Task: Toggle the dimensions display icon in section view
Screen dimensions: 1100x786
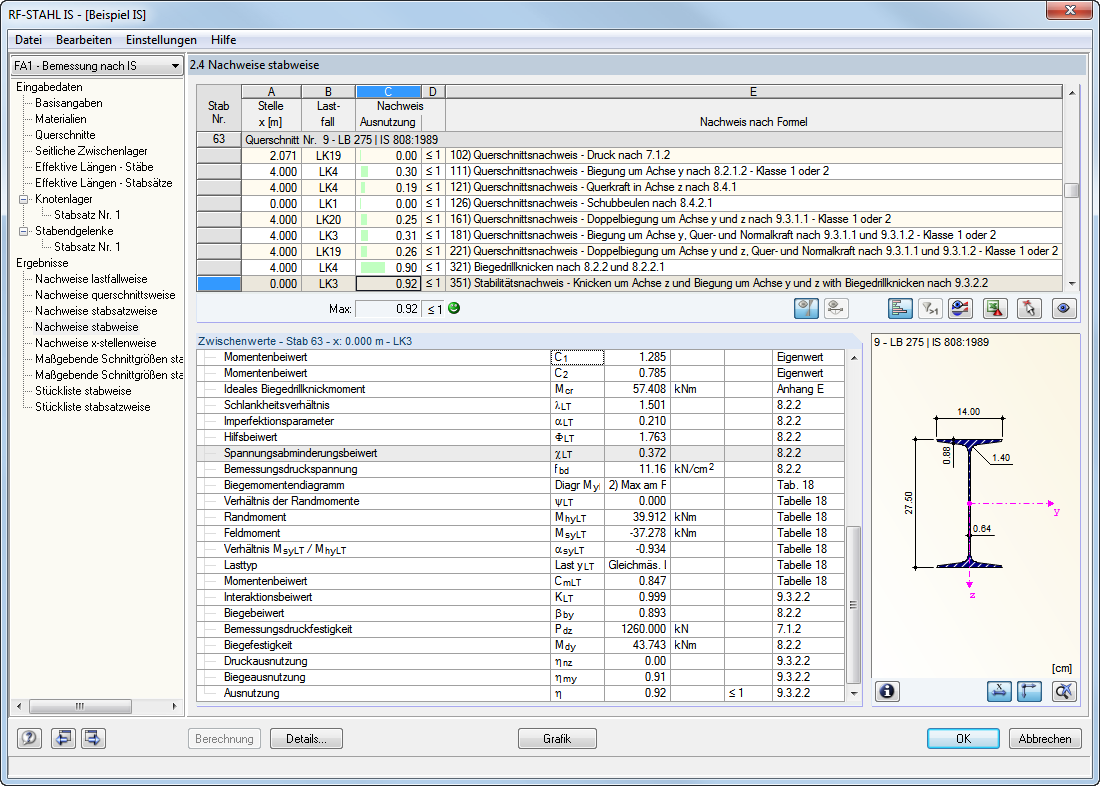Action: (999, 691)
